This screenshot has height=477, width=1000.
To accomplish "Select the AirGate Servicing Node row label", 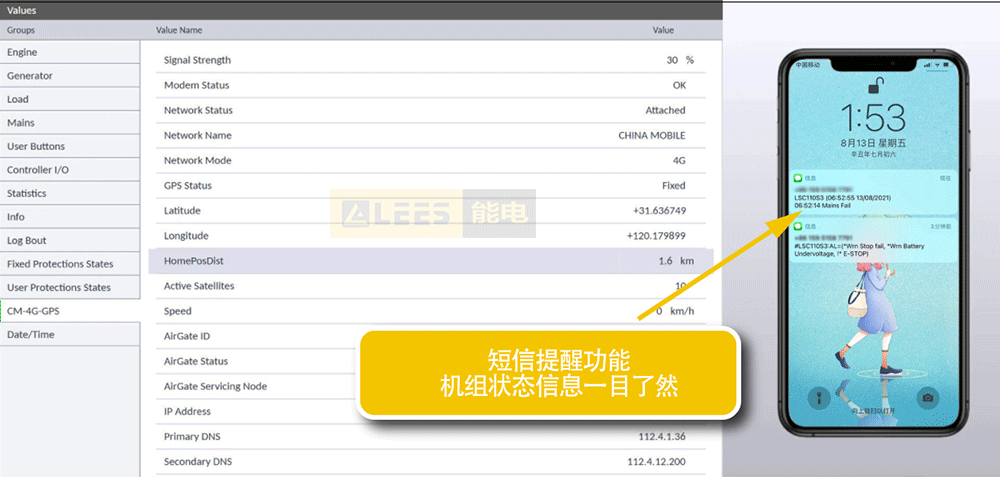I will coord(216,386).
